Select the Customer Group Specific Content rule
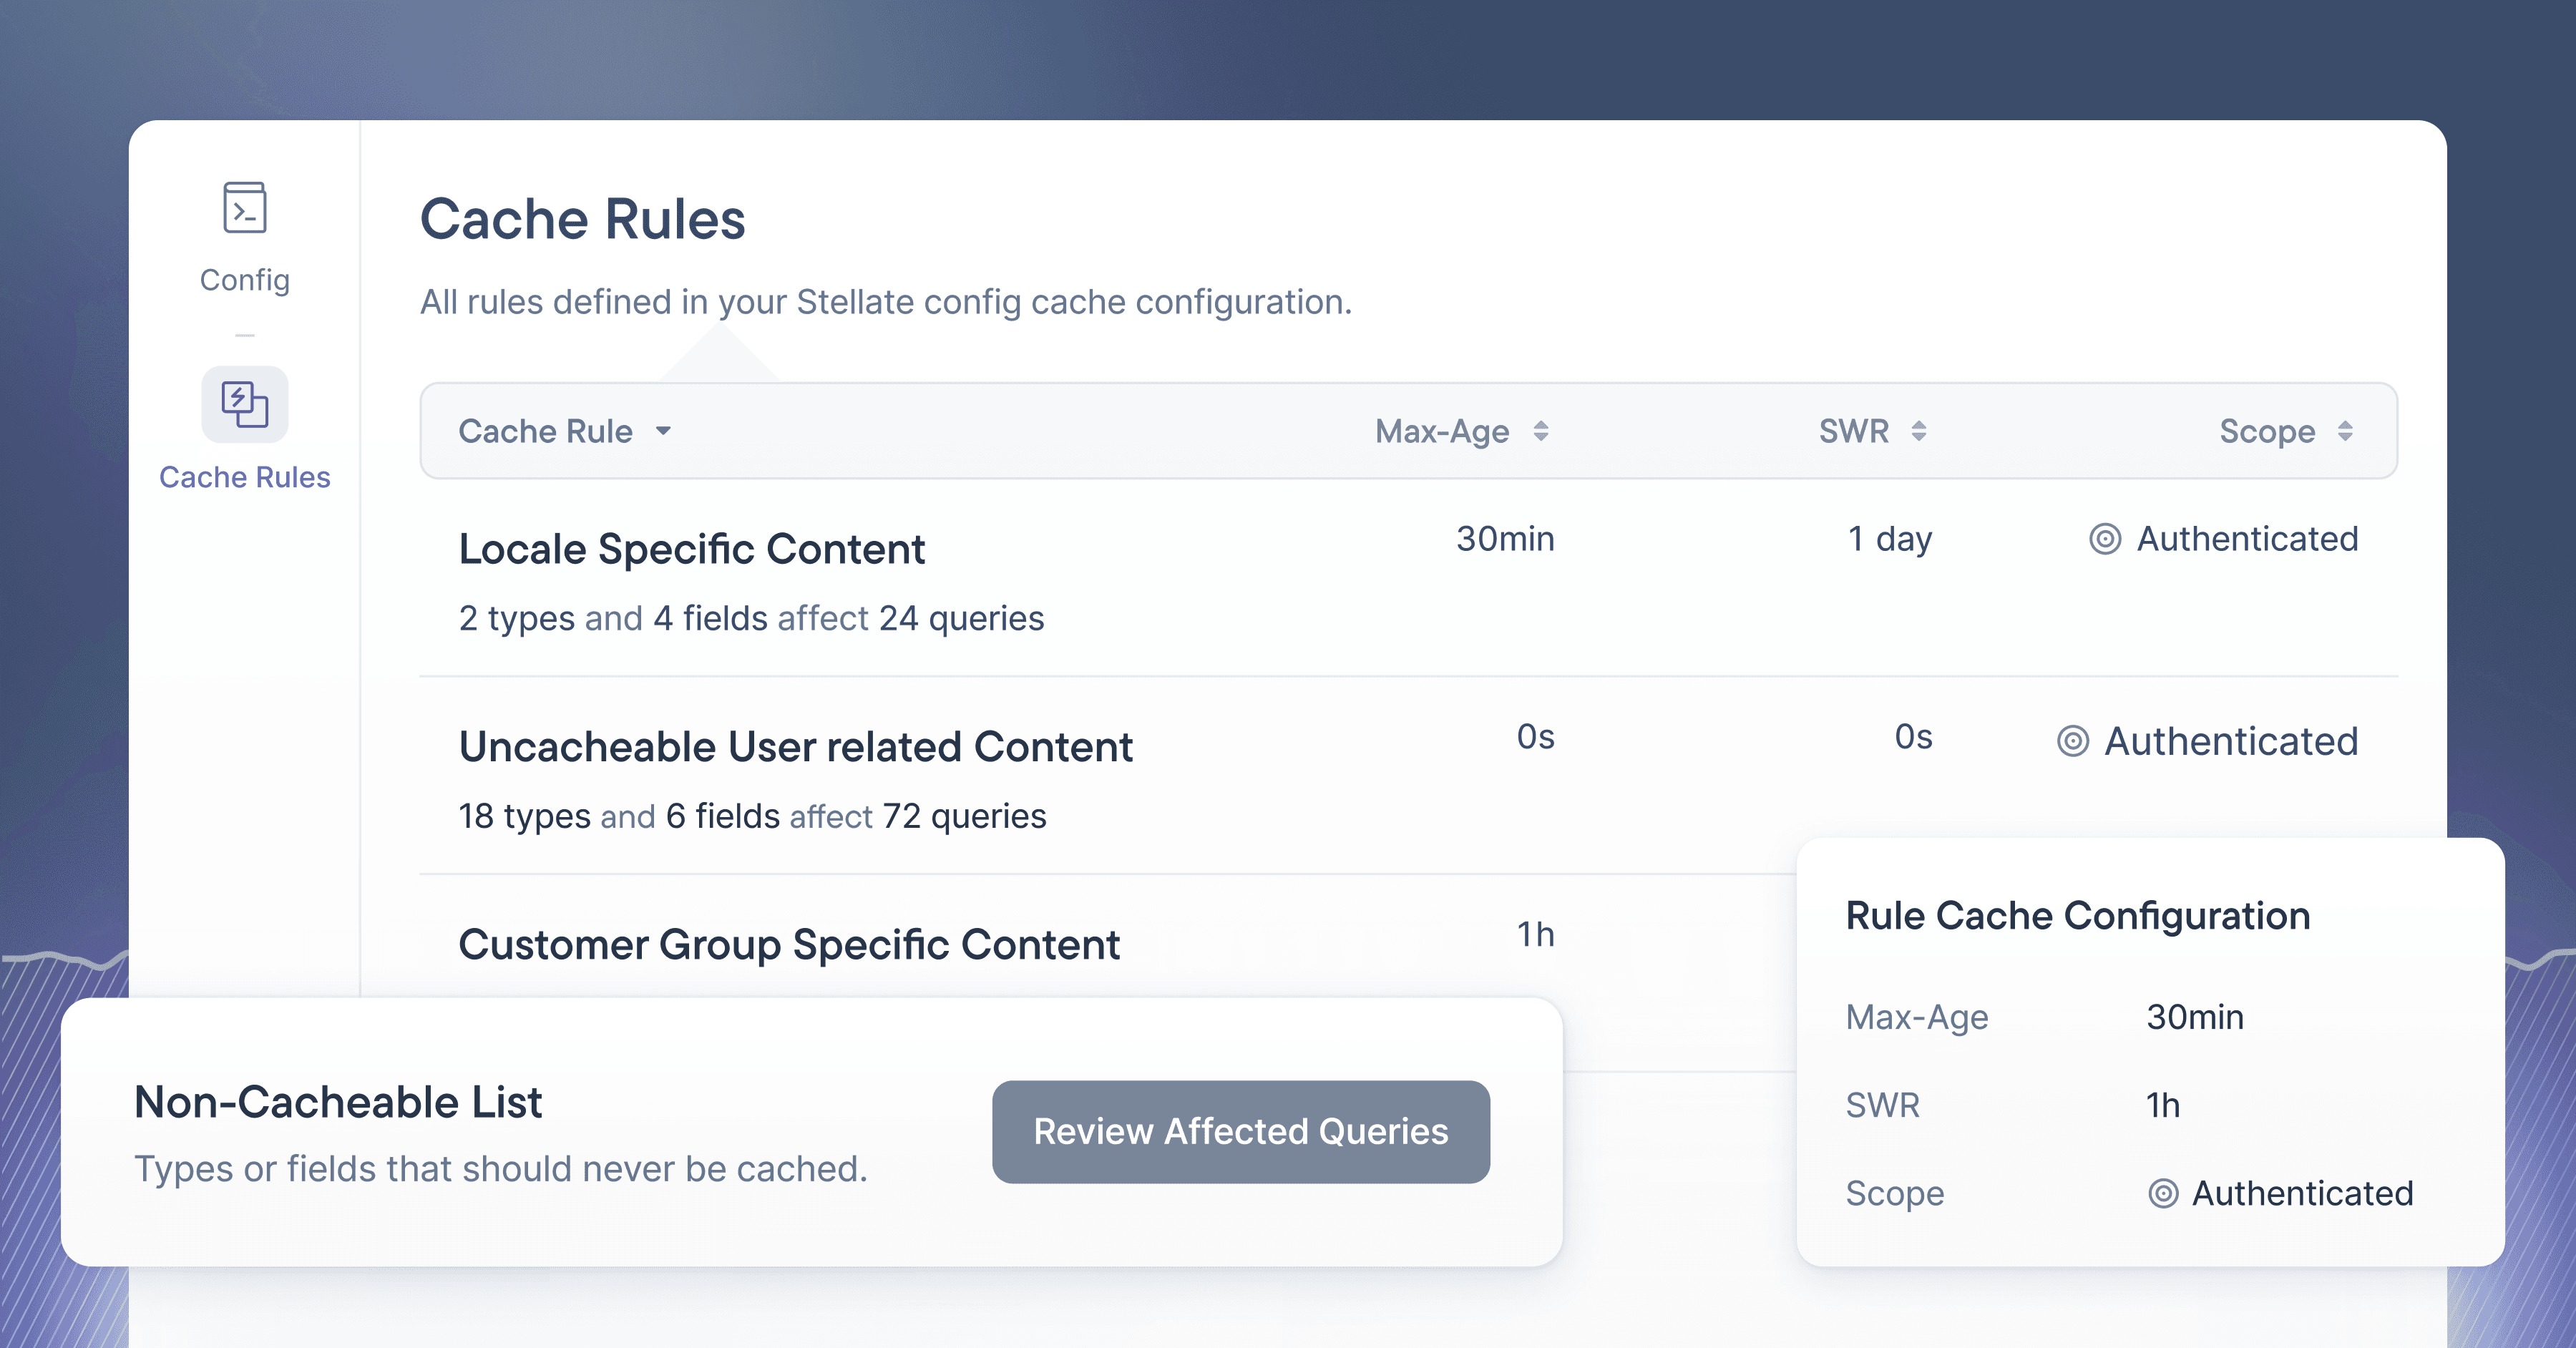The height and width of the screenshot is (1348, 2576). pyautogui.click(x=788, y=945)
